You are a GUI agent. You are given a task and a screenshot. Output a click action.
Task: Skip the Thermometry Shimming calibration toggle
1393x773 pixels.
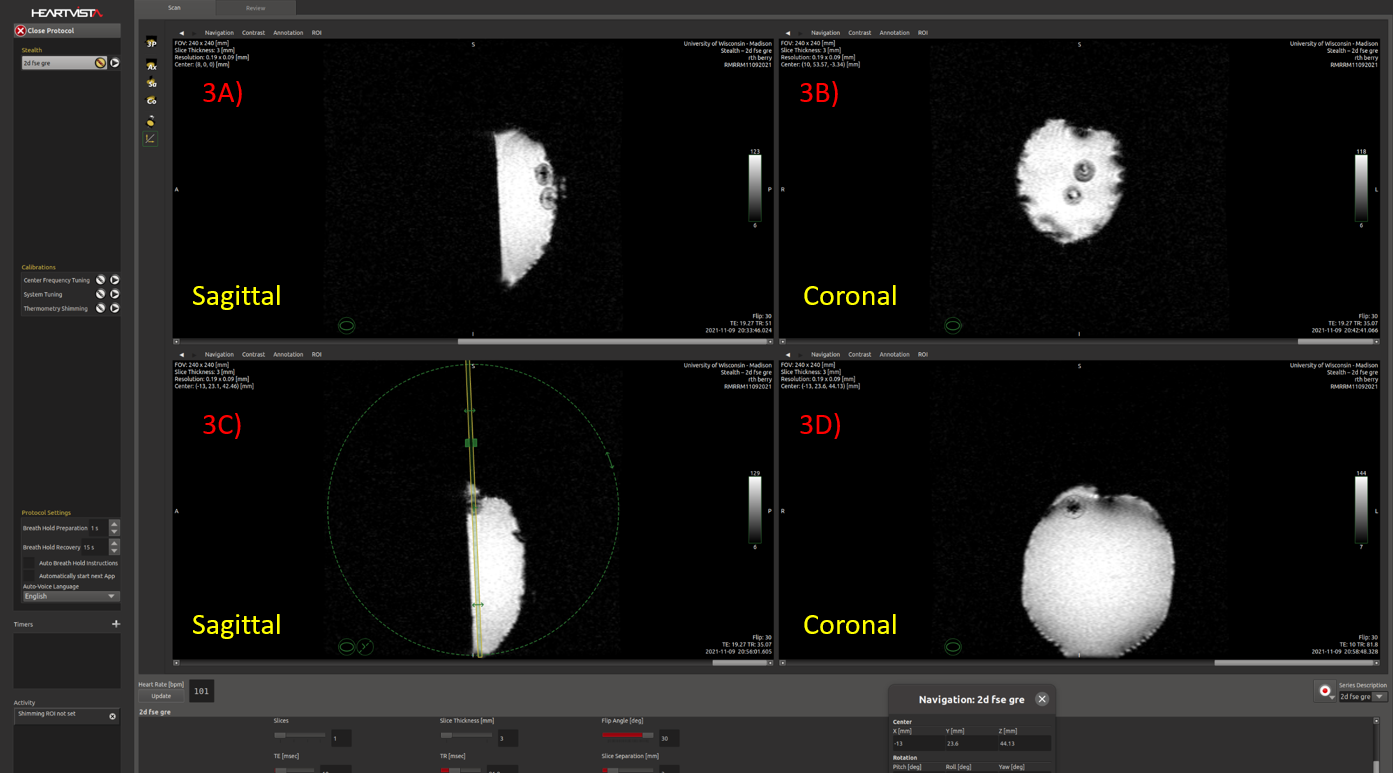tap(100, 308)
